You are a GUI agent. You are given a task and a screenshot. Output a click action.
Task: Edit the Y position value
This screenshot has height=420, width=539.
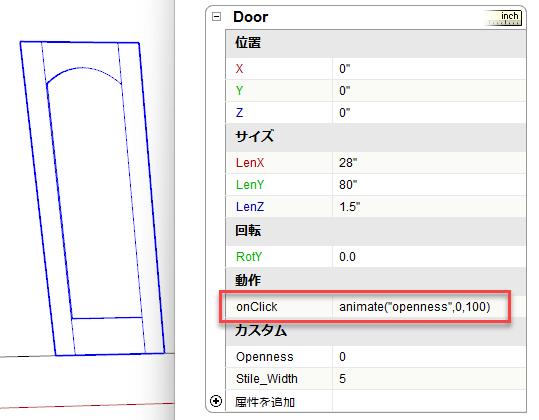click(429, 91)
